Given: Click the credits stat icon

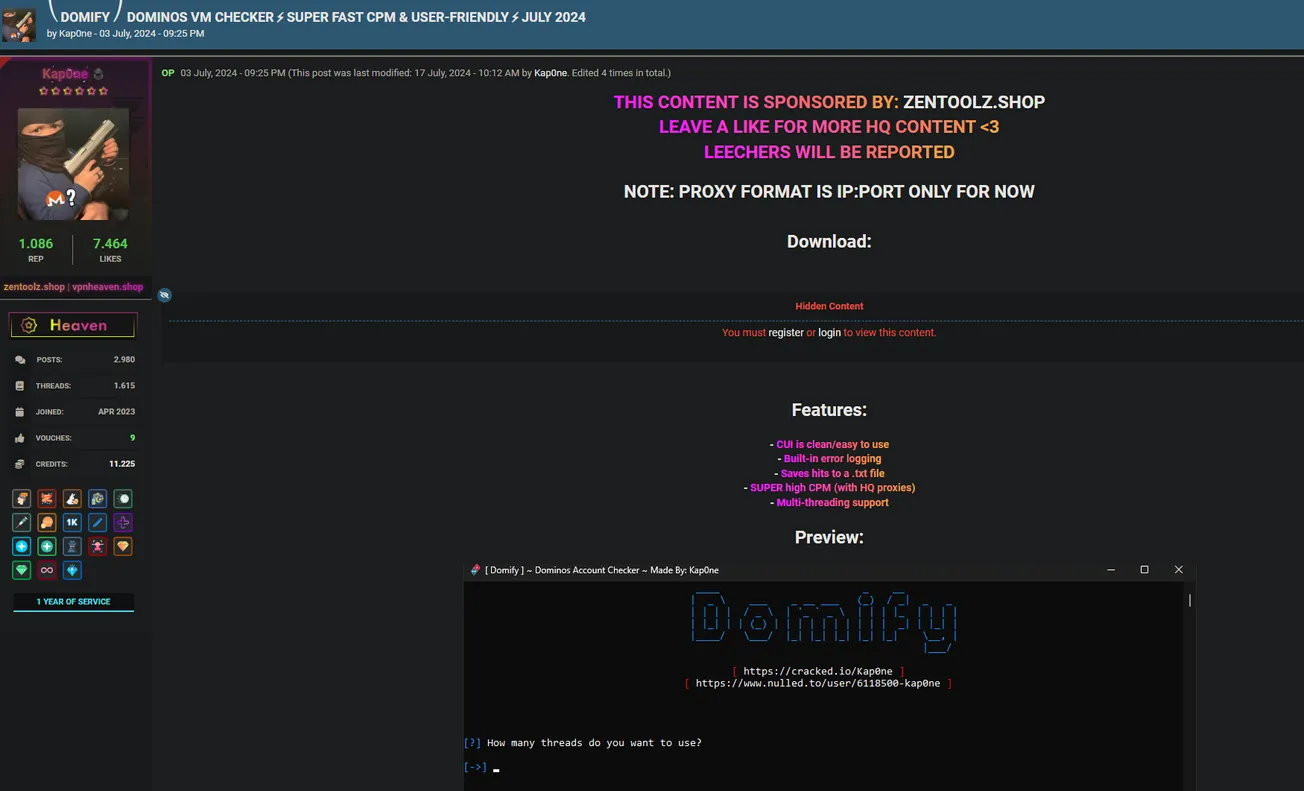Looking at the screenshot, I should point(21,463).
